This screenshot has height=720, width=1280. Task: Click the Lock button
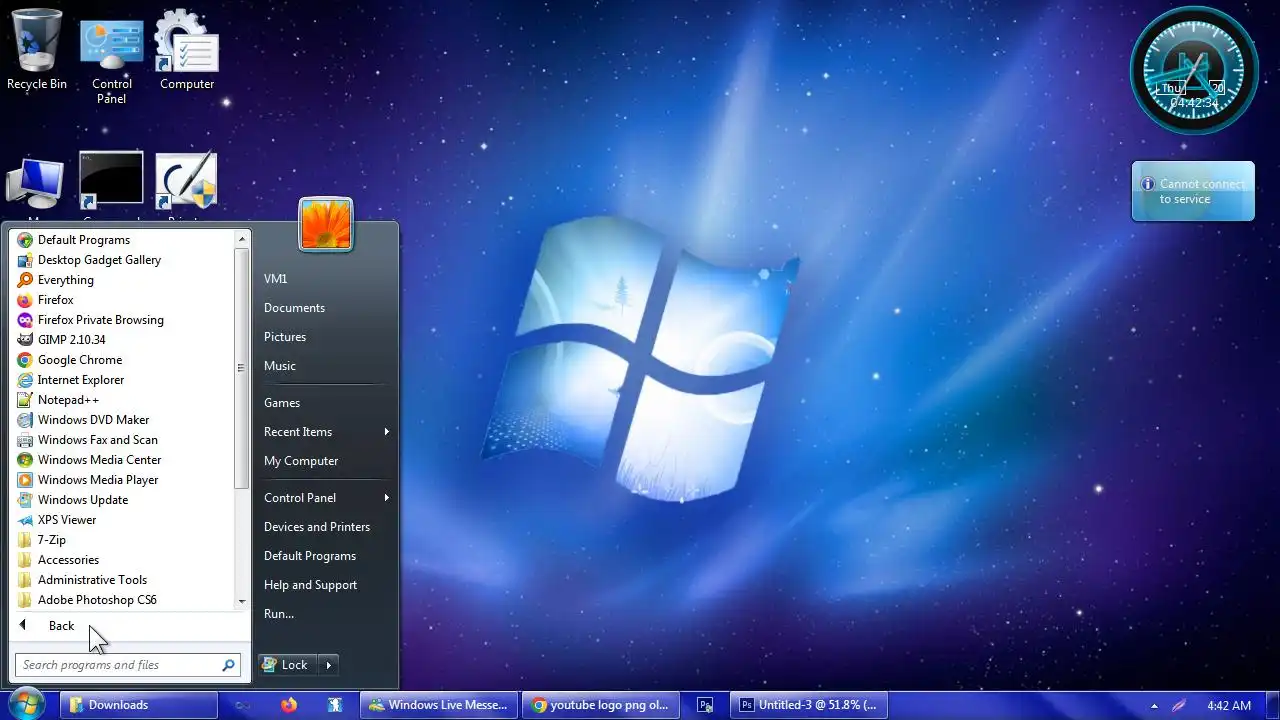[x=288, y=665]
